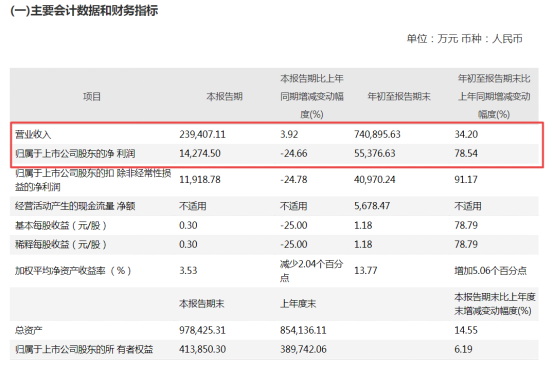
Task: Select the value -24.78
Action: pyautogui.click(x=294, y=180)
